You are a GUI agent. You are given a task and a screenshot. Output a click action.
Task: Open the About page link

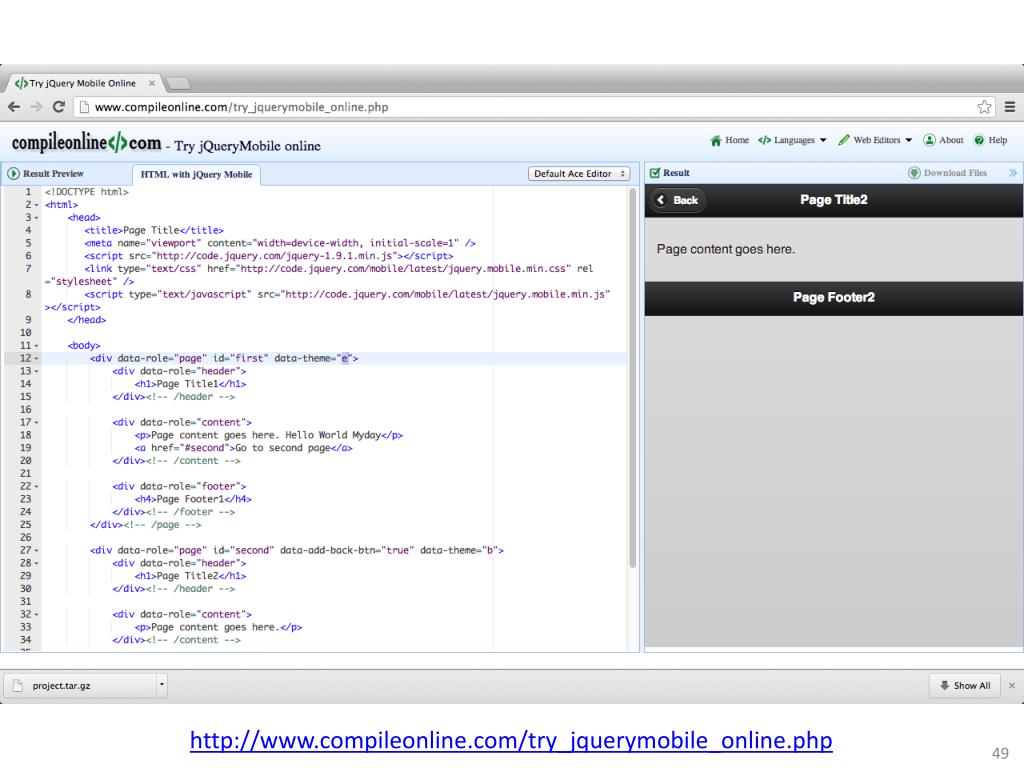coord(951,140)
